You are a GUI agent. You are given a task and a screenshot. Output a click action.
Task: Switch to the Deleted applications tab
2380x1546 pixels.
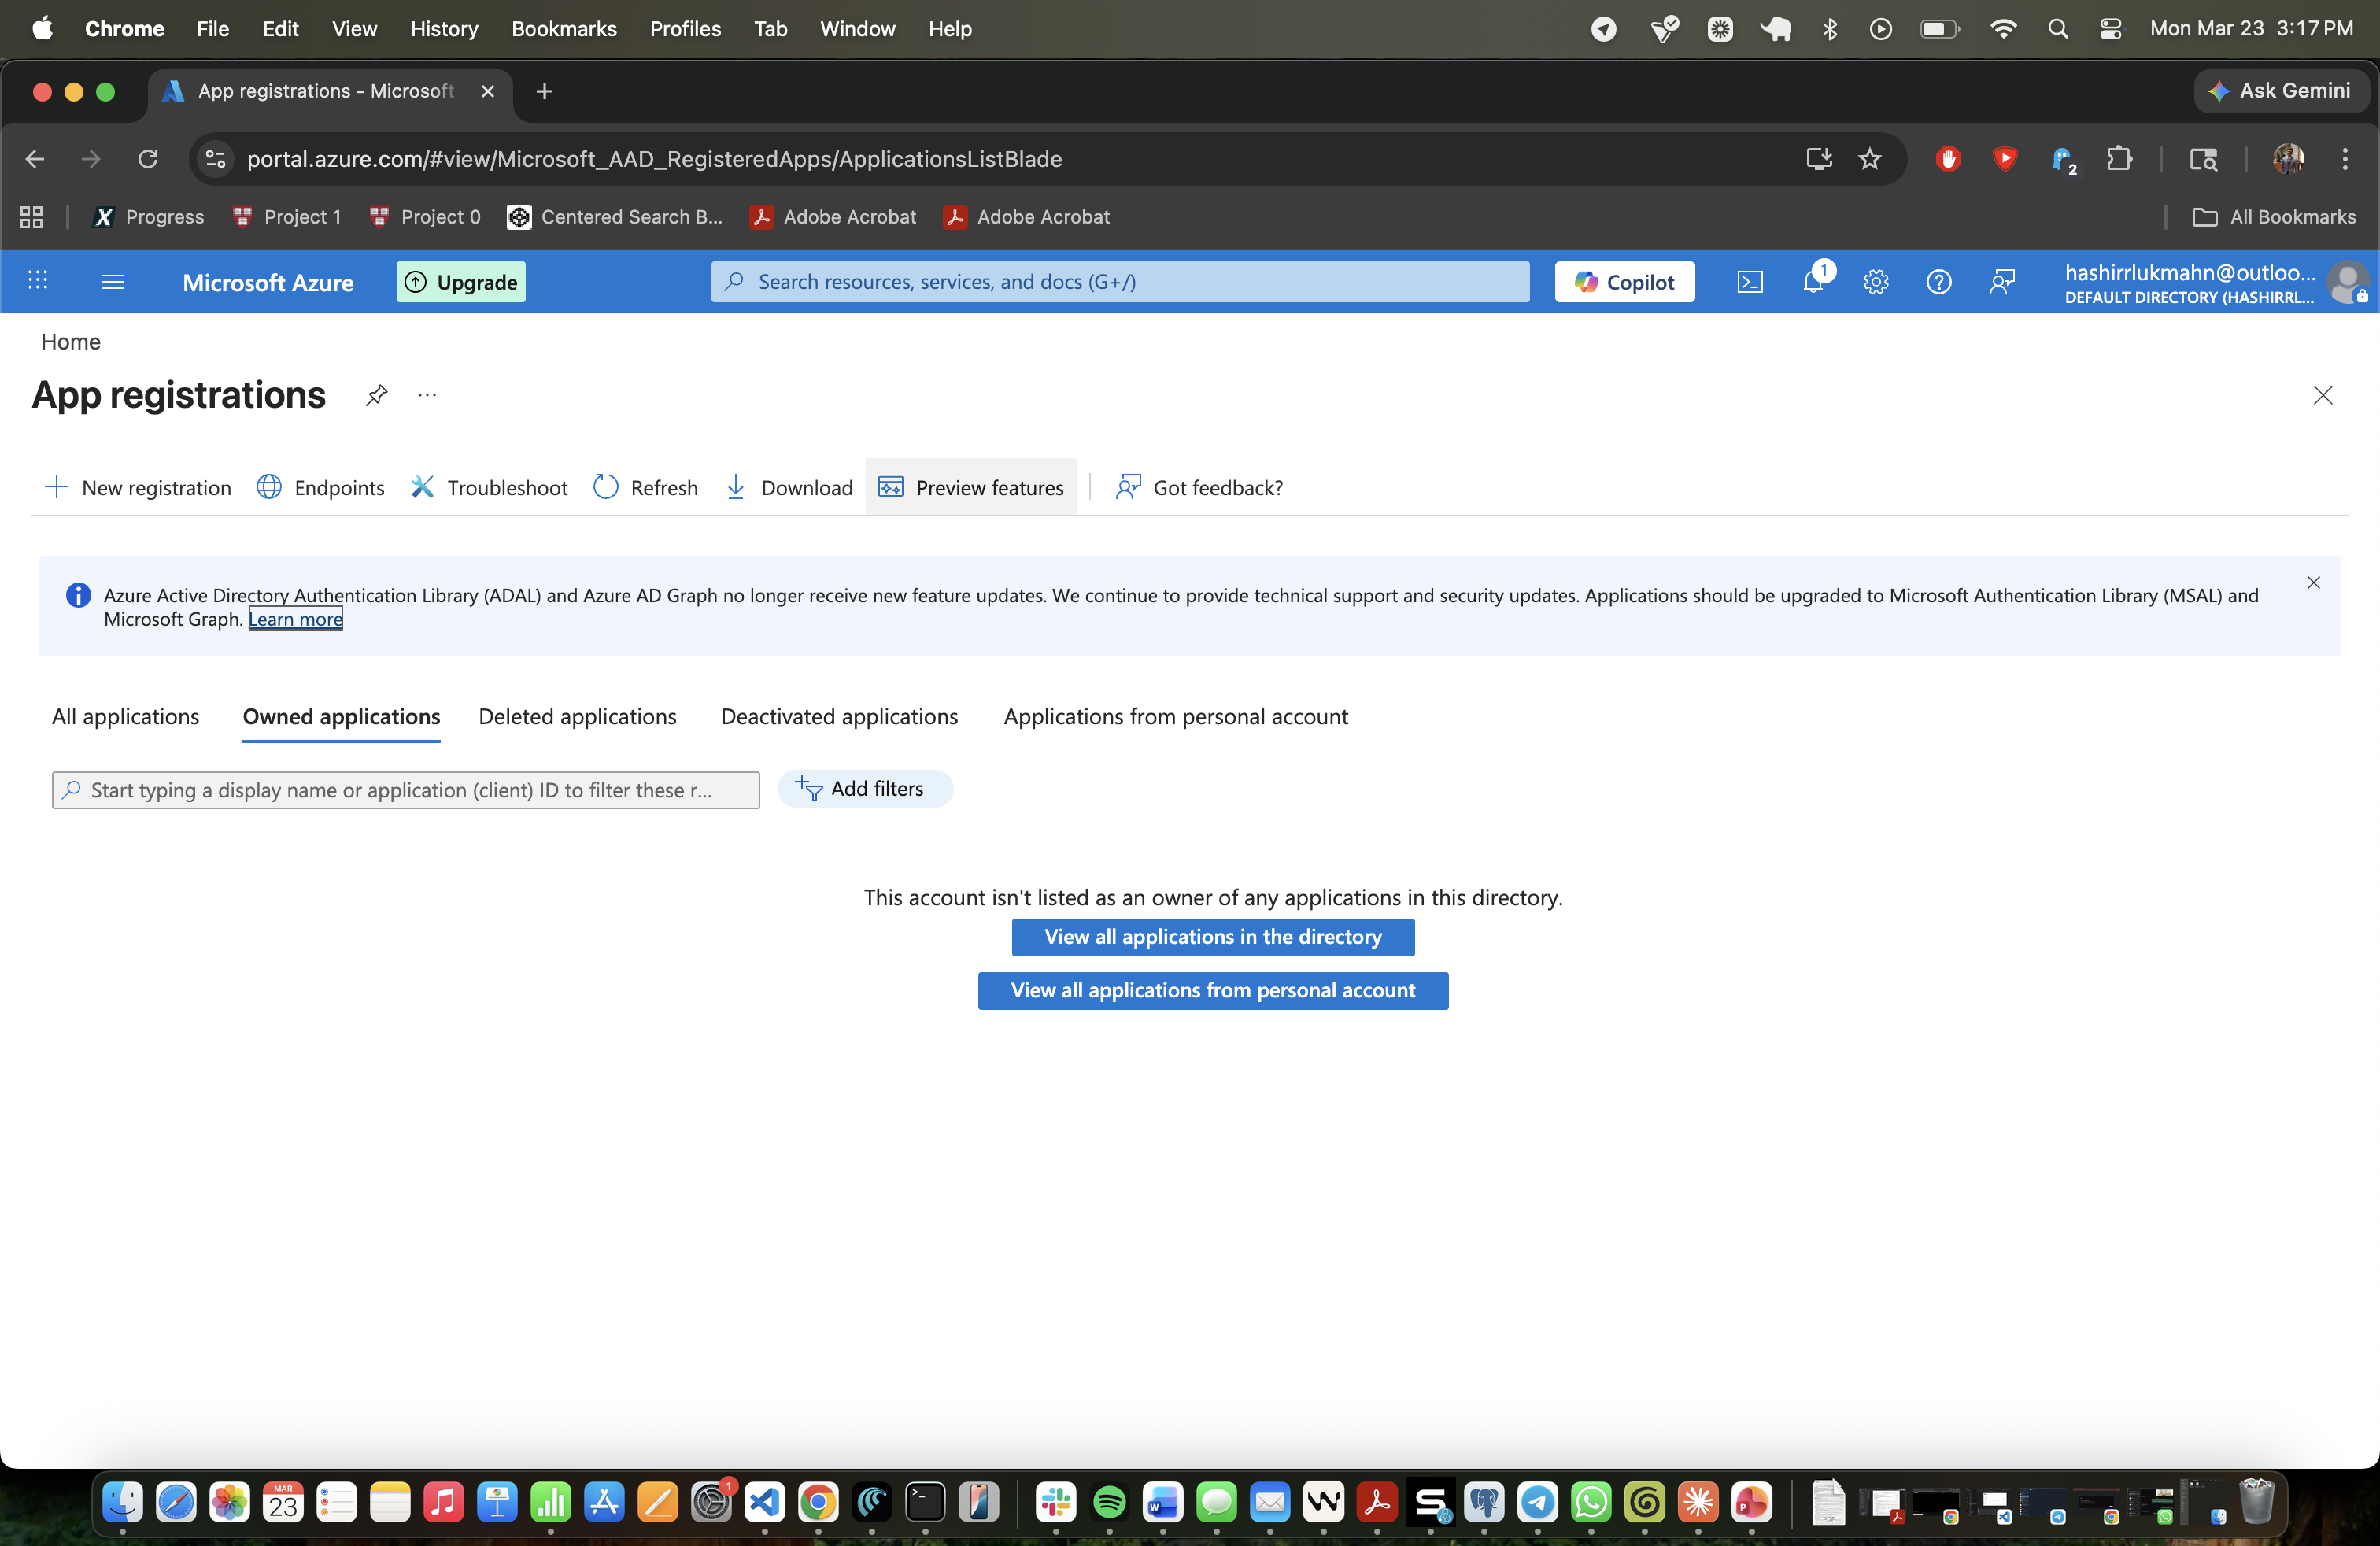click(577, 716)
